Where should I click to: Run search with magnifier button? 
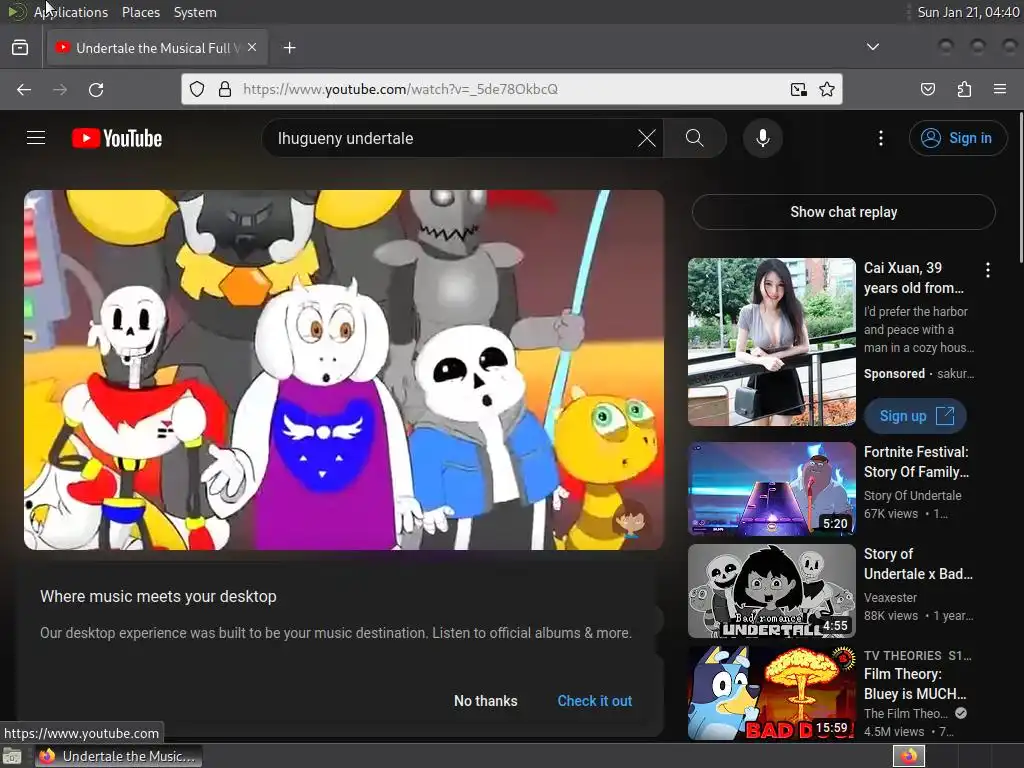coord(695,138)
